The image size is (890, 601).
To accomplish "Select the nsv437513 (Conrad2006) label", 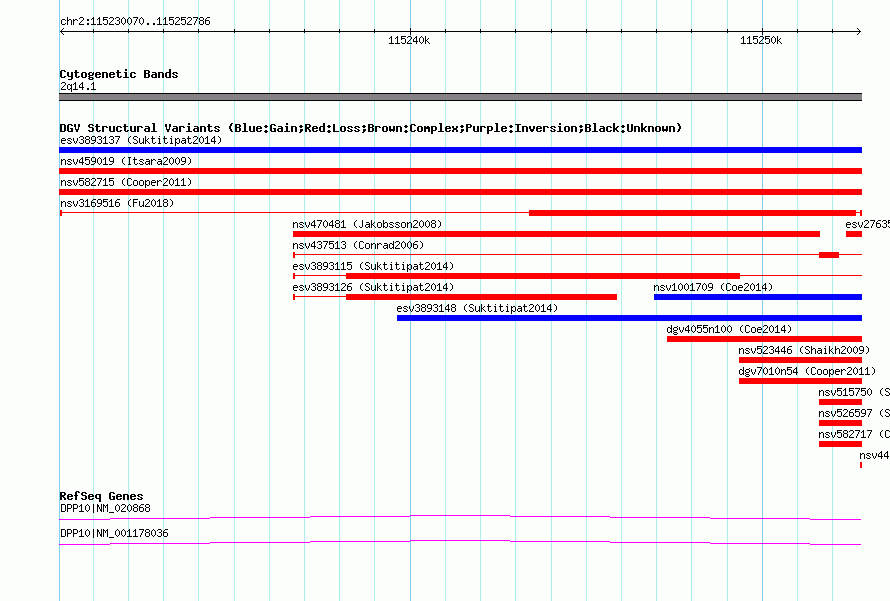I will 358,245.
